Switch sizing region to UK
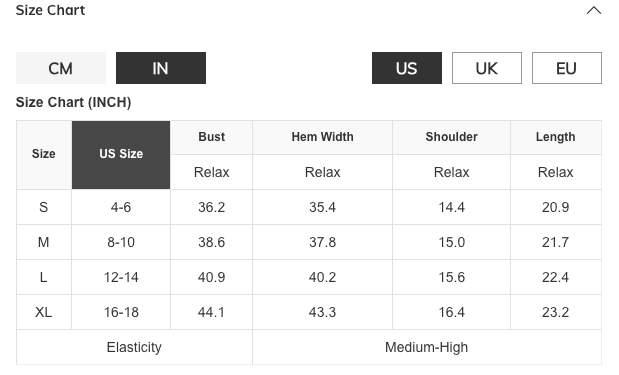The image size is (619, 375). 487,68
